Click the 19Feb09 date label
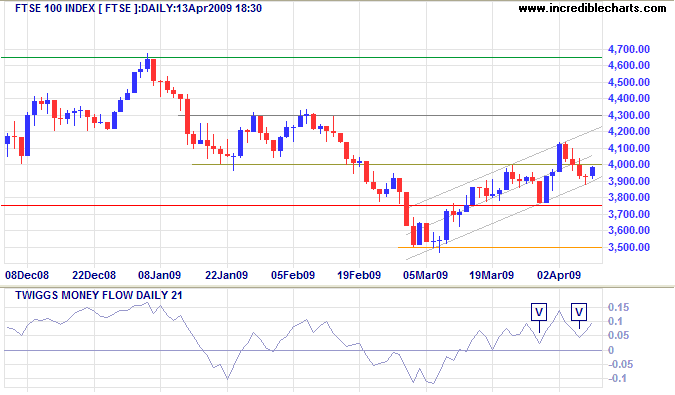Viewport: 675px width, 395px height. [x=359, y=275]
